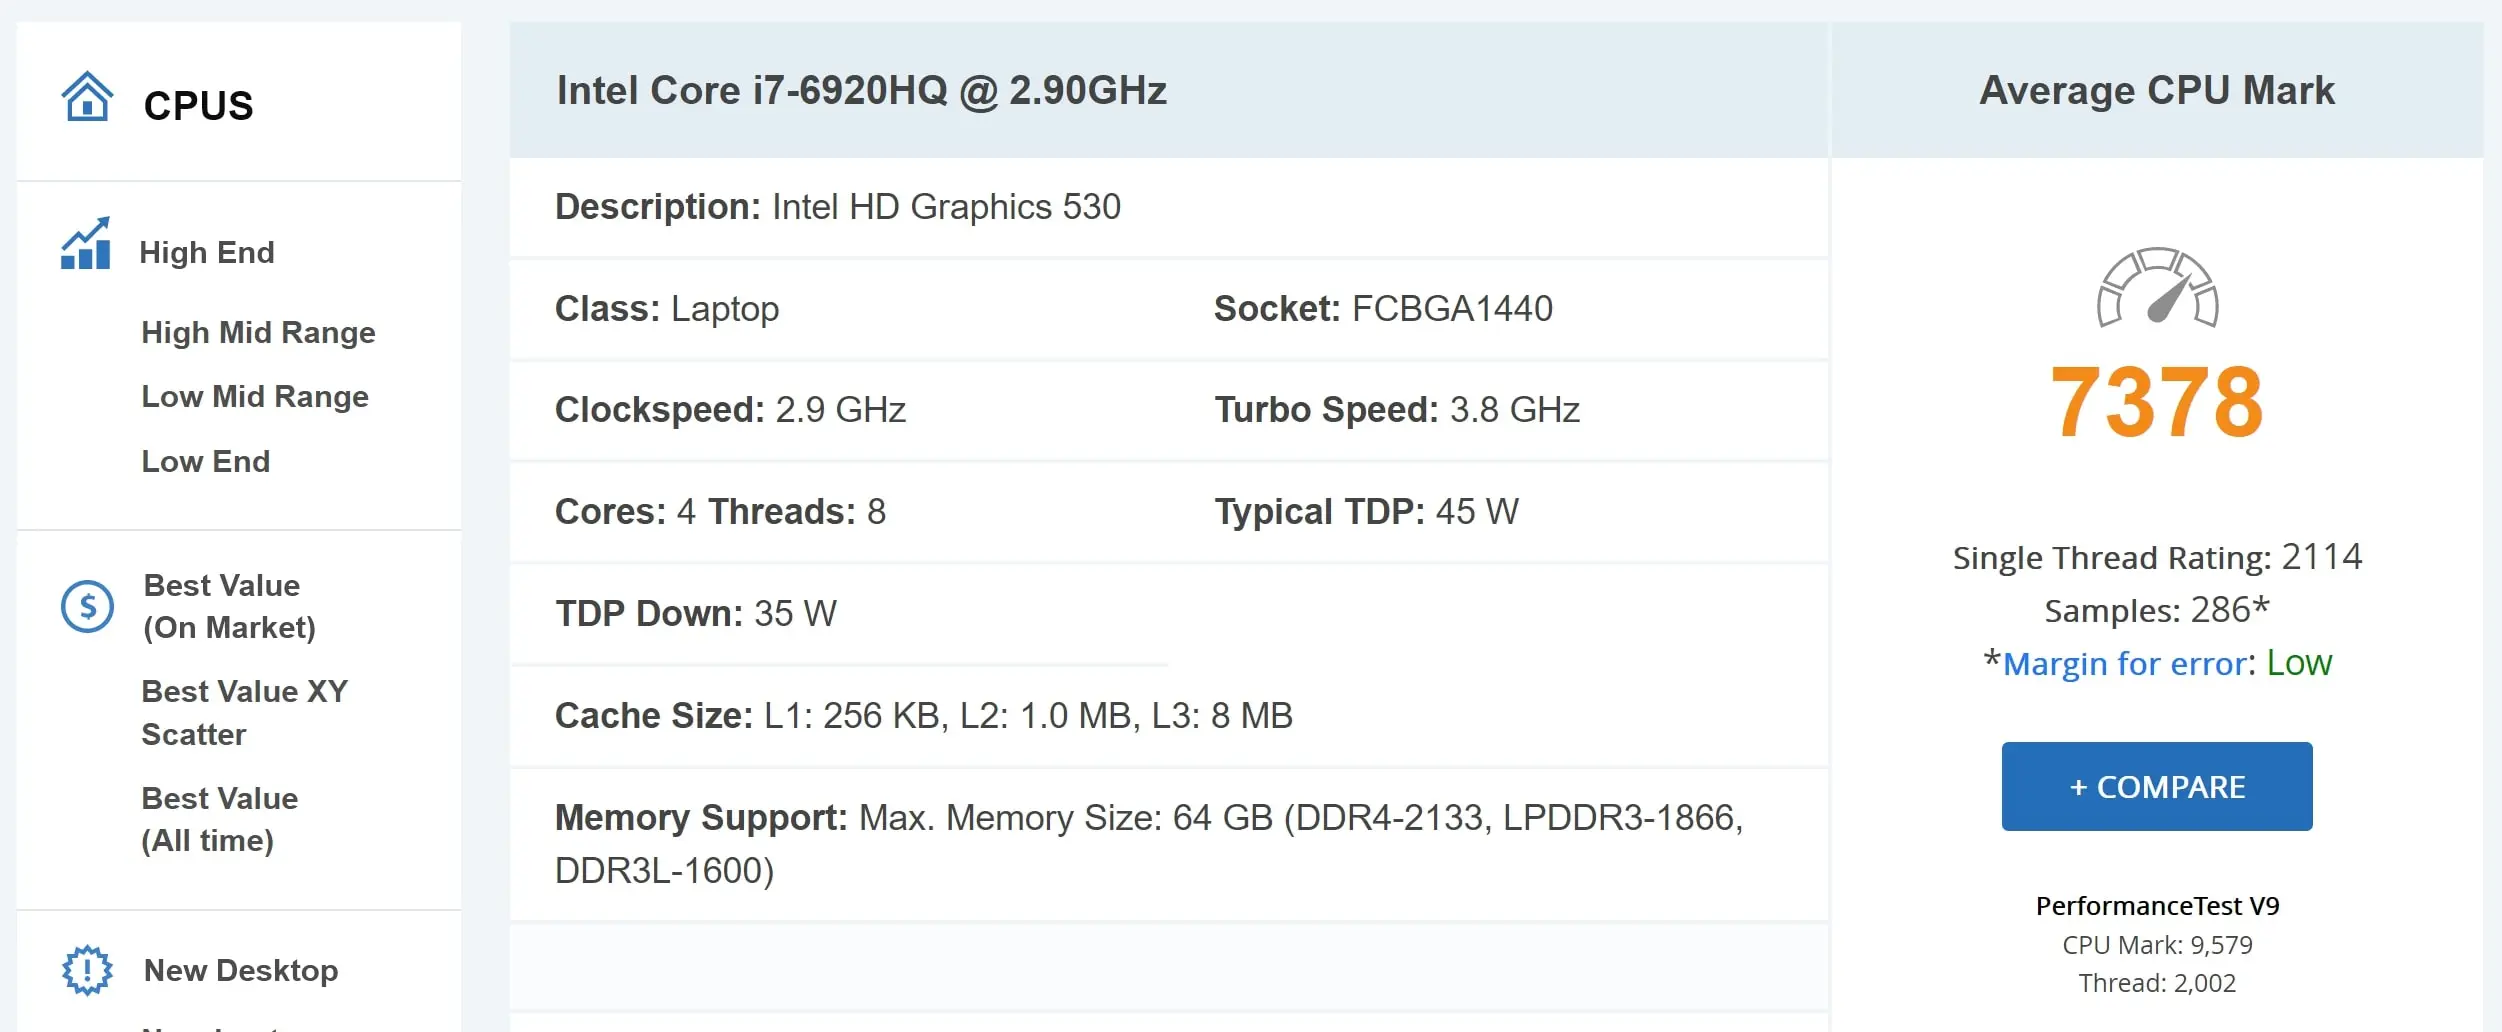Go to High Mid Range CPUs
The height and width of the screenshot is (1032, 2502).
(258, 332)
